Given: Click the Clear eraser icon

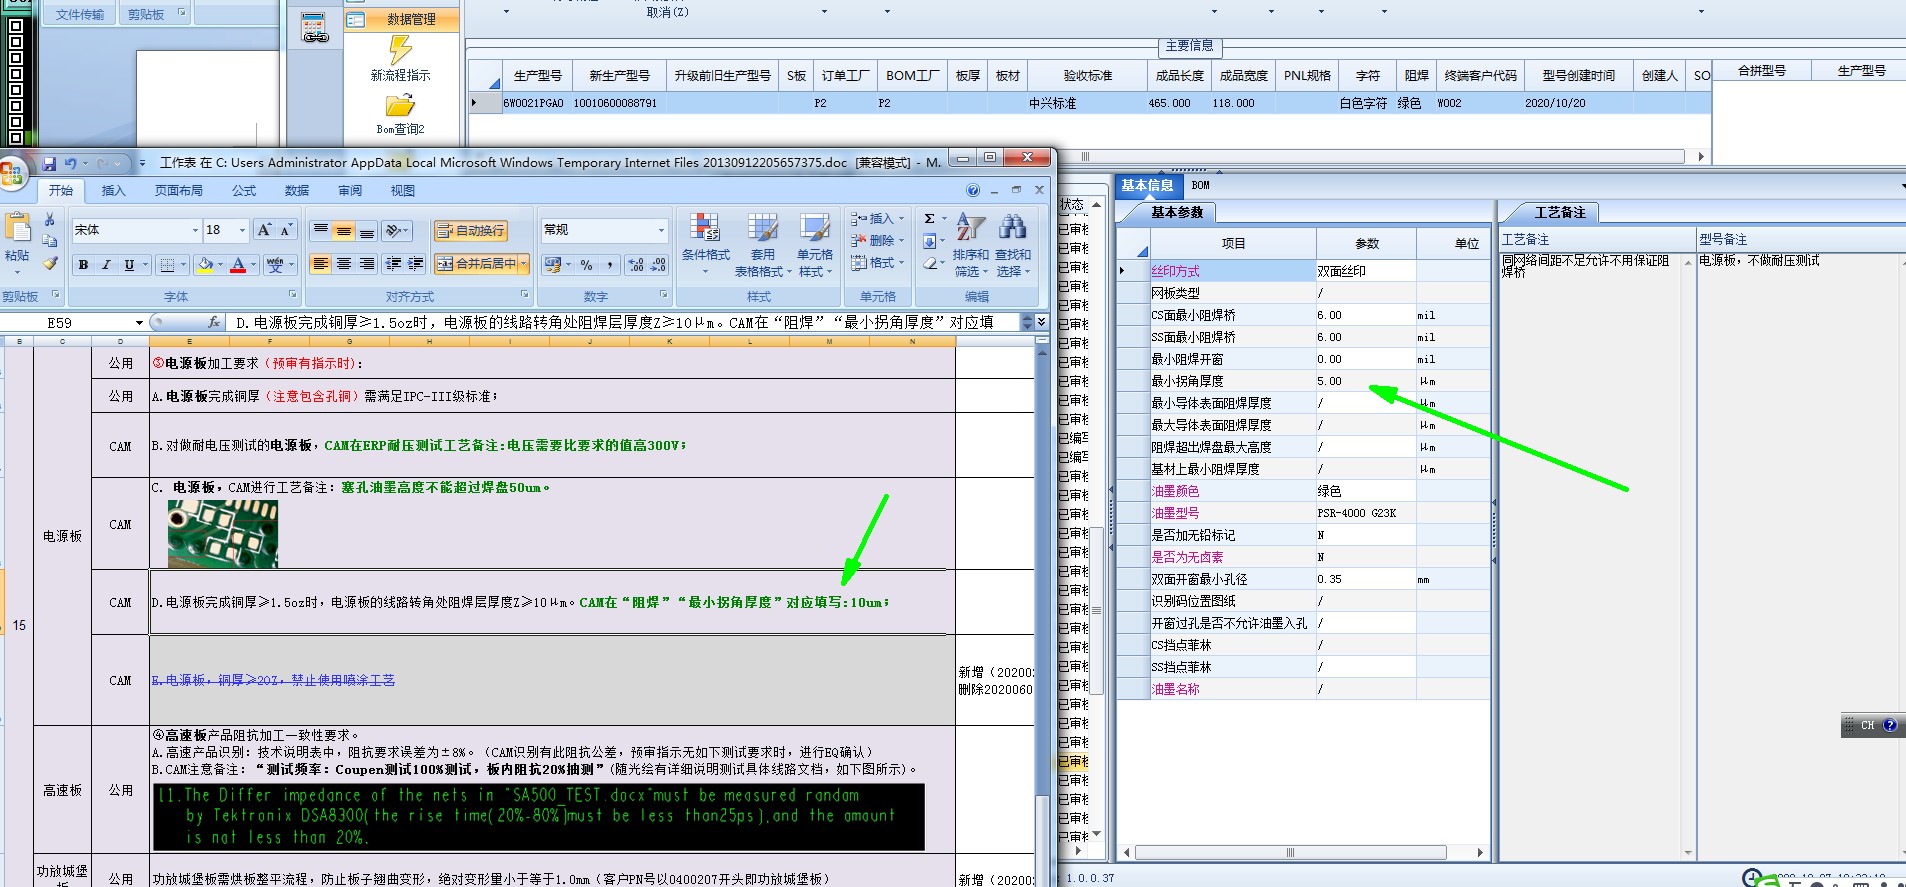Looking at the screenshot, I should (930, 263).
